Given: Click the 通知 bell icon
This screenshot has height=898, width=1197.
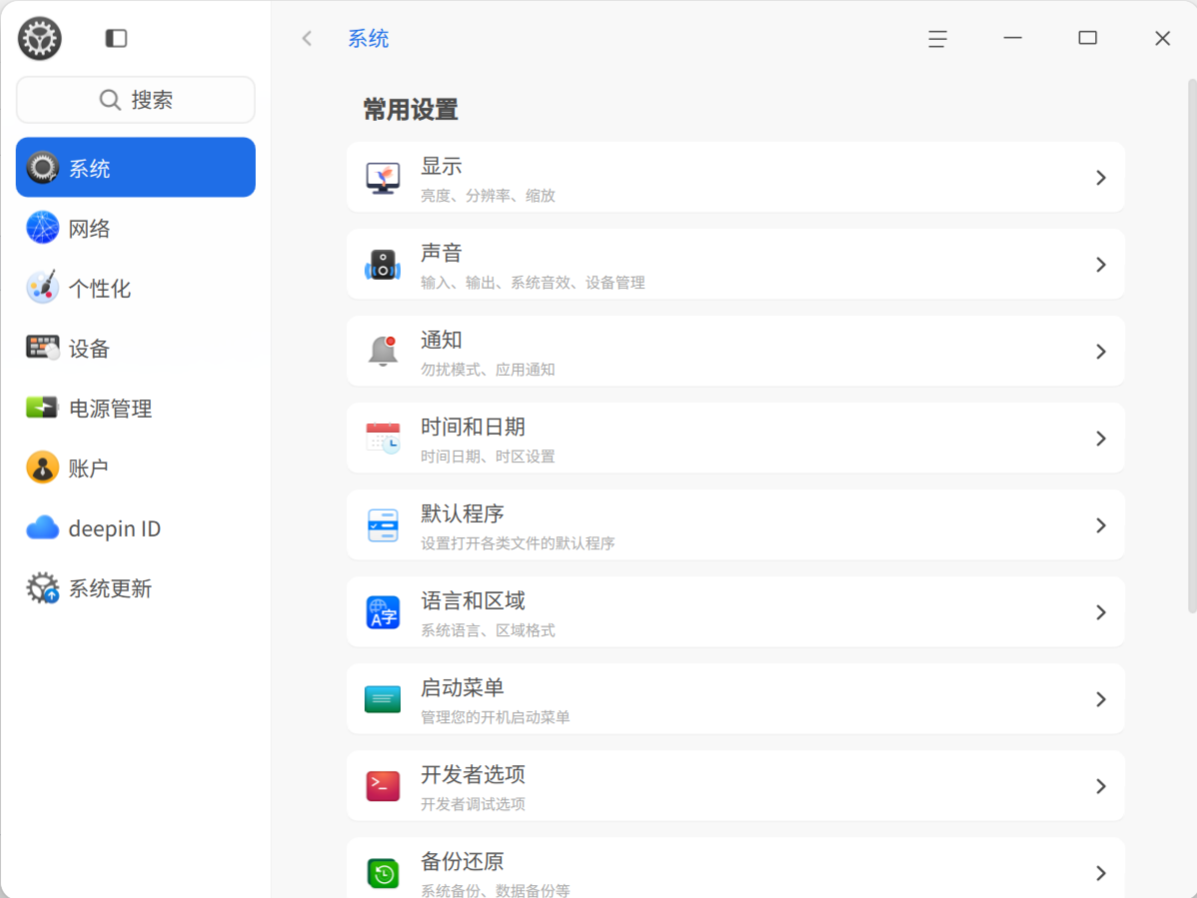Looking at the screenshot, I should 382,351.
